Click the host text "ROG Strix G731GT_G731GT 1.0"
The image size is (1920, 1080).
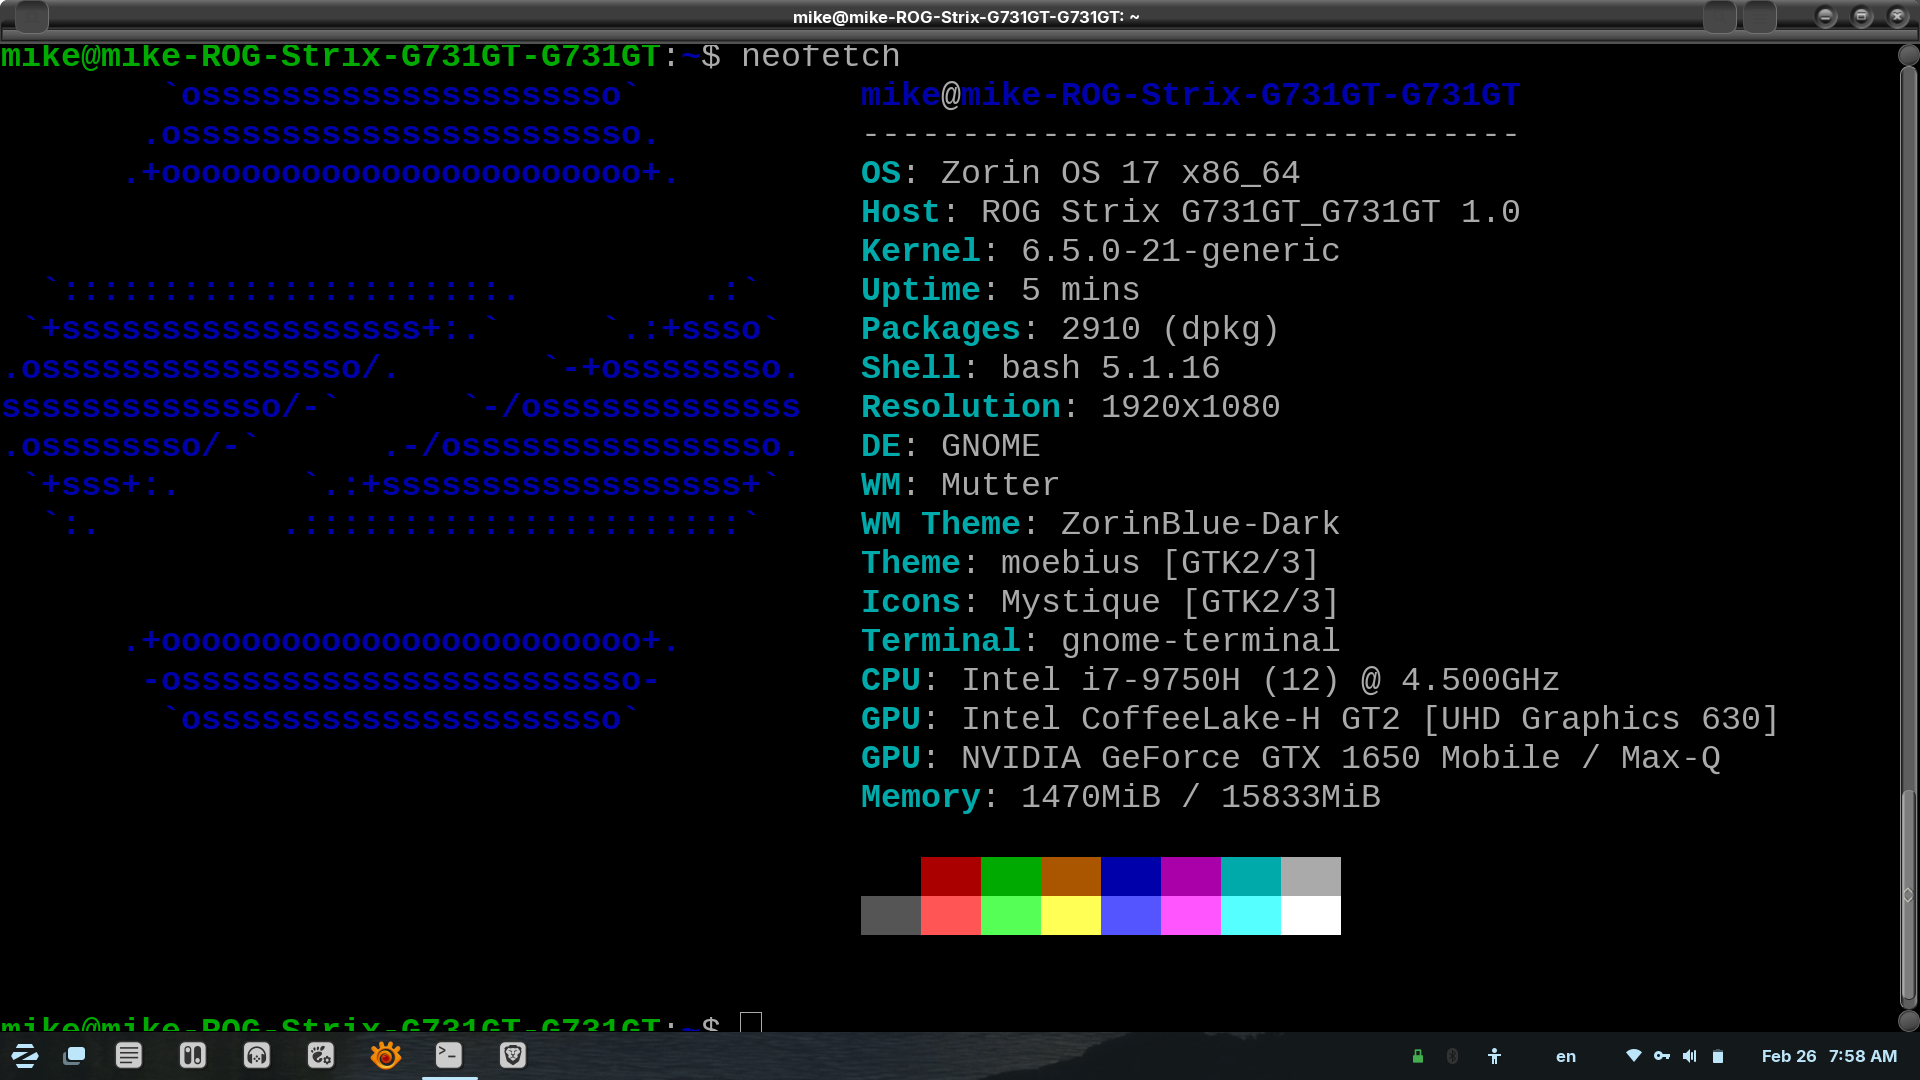pyautogui.click(x=1251, y=212)
